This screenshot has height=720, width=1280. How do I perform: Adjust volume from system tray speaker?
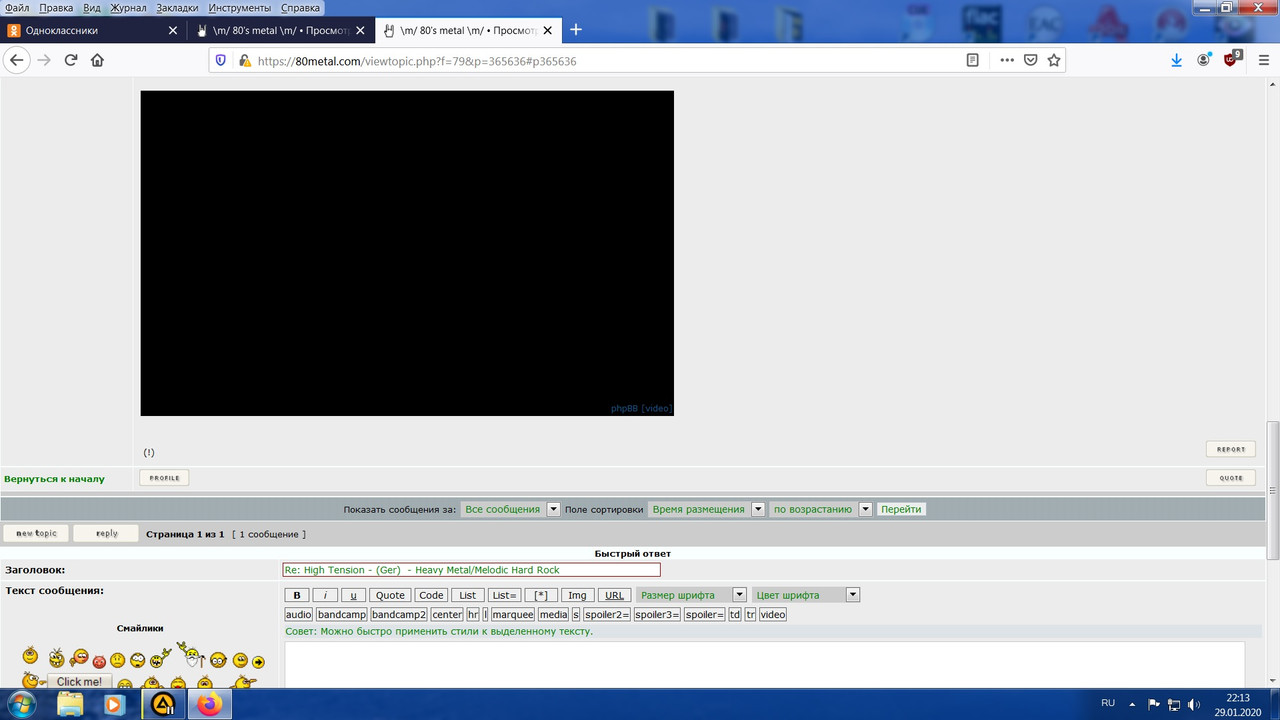1193,704
